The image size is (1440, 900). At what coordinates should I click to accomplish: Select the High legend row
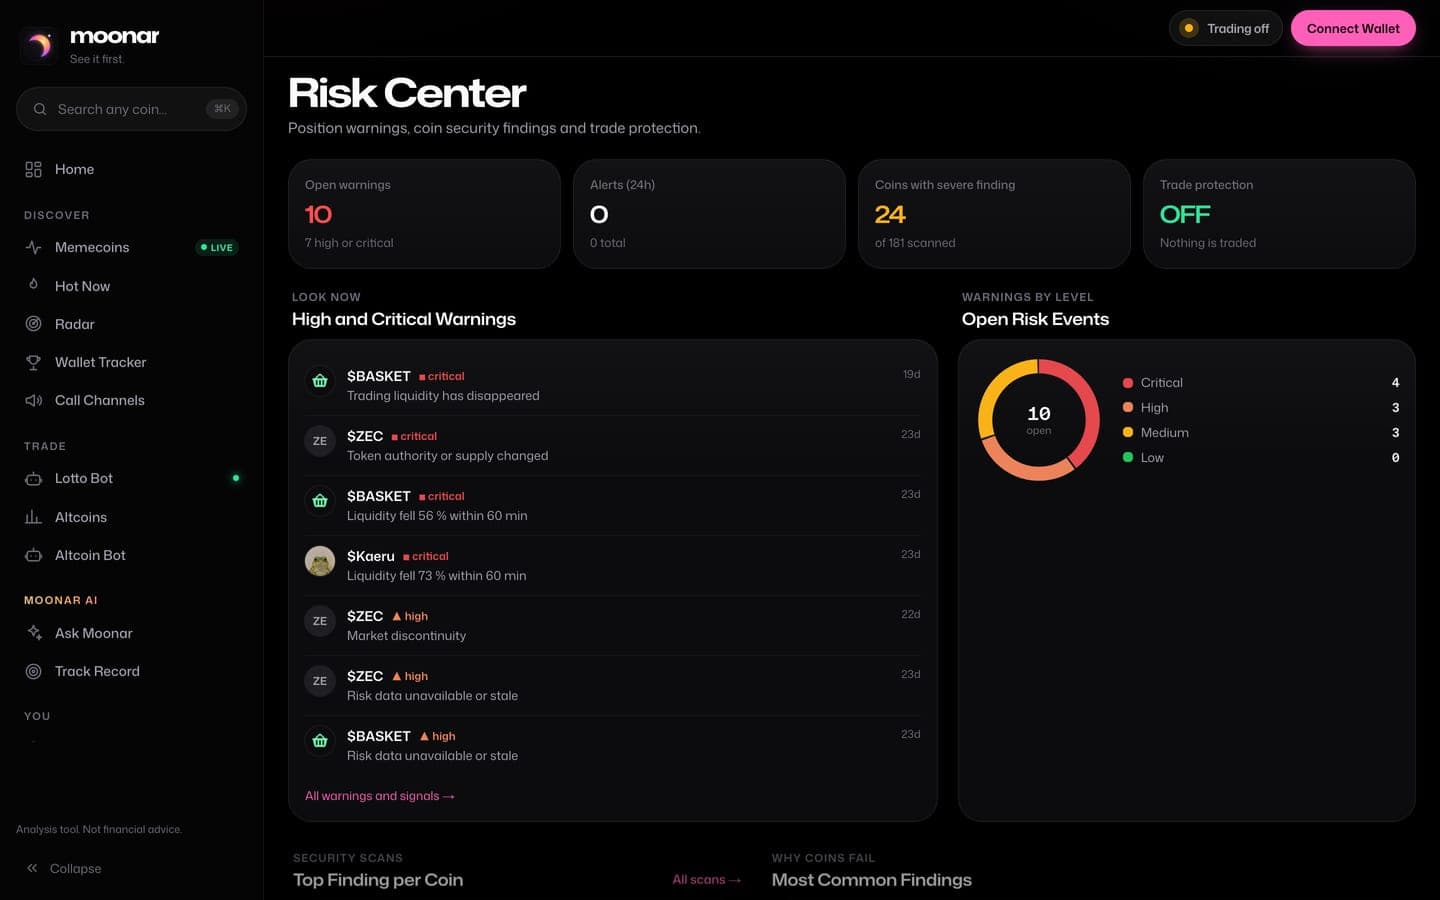pos(1261,408)
